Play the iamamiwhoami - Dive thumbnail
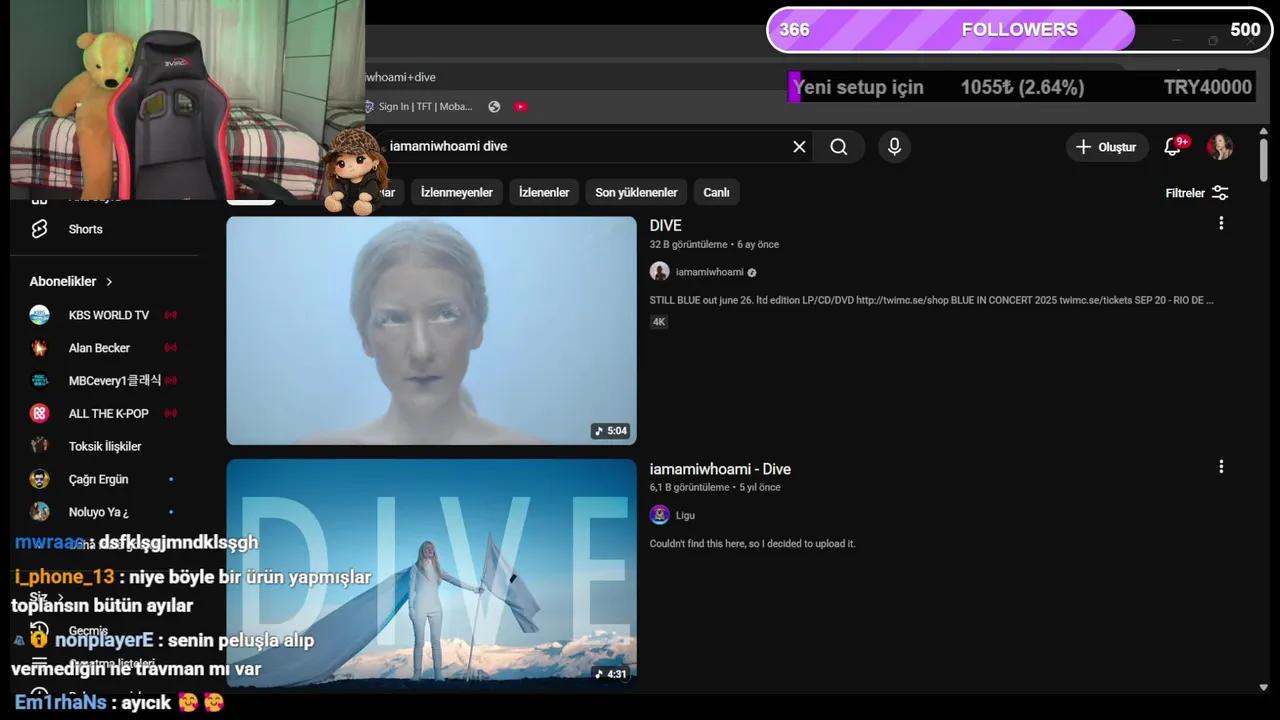This screenshot has width=1280, height=720. coord(431,573)
